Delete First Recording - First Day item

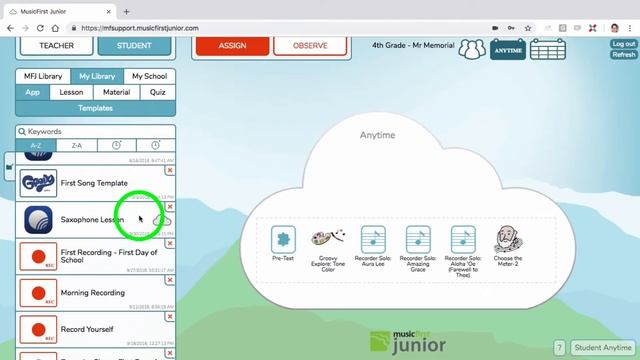tap(170, 243)
